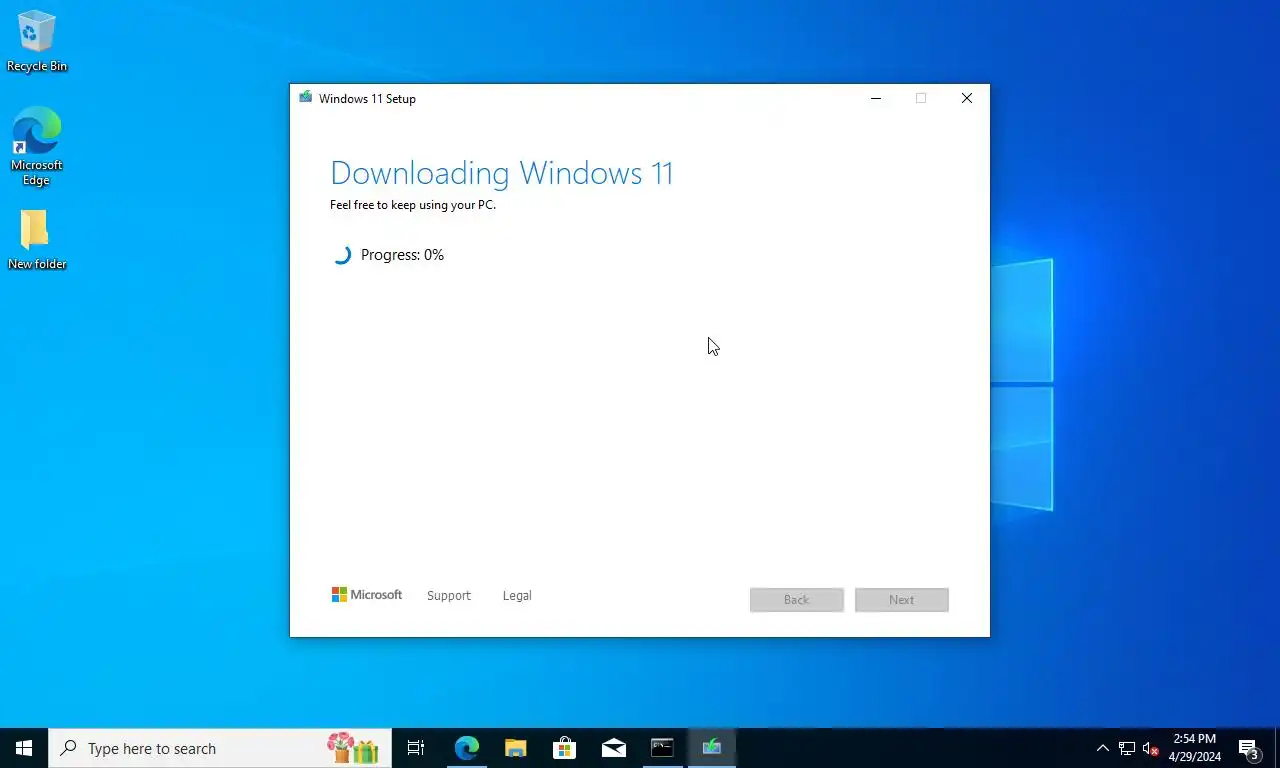Open the clock showing 2:54 PM
The image size is (1280, 768).
tap(1195, 748)
